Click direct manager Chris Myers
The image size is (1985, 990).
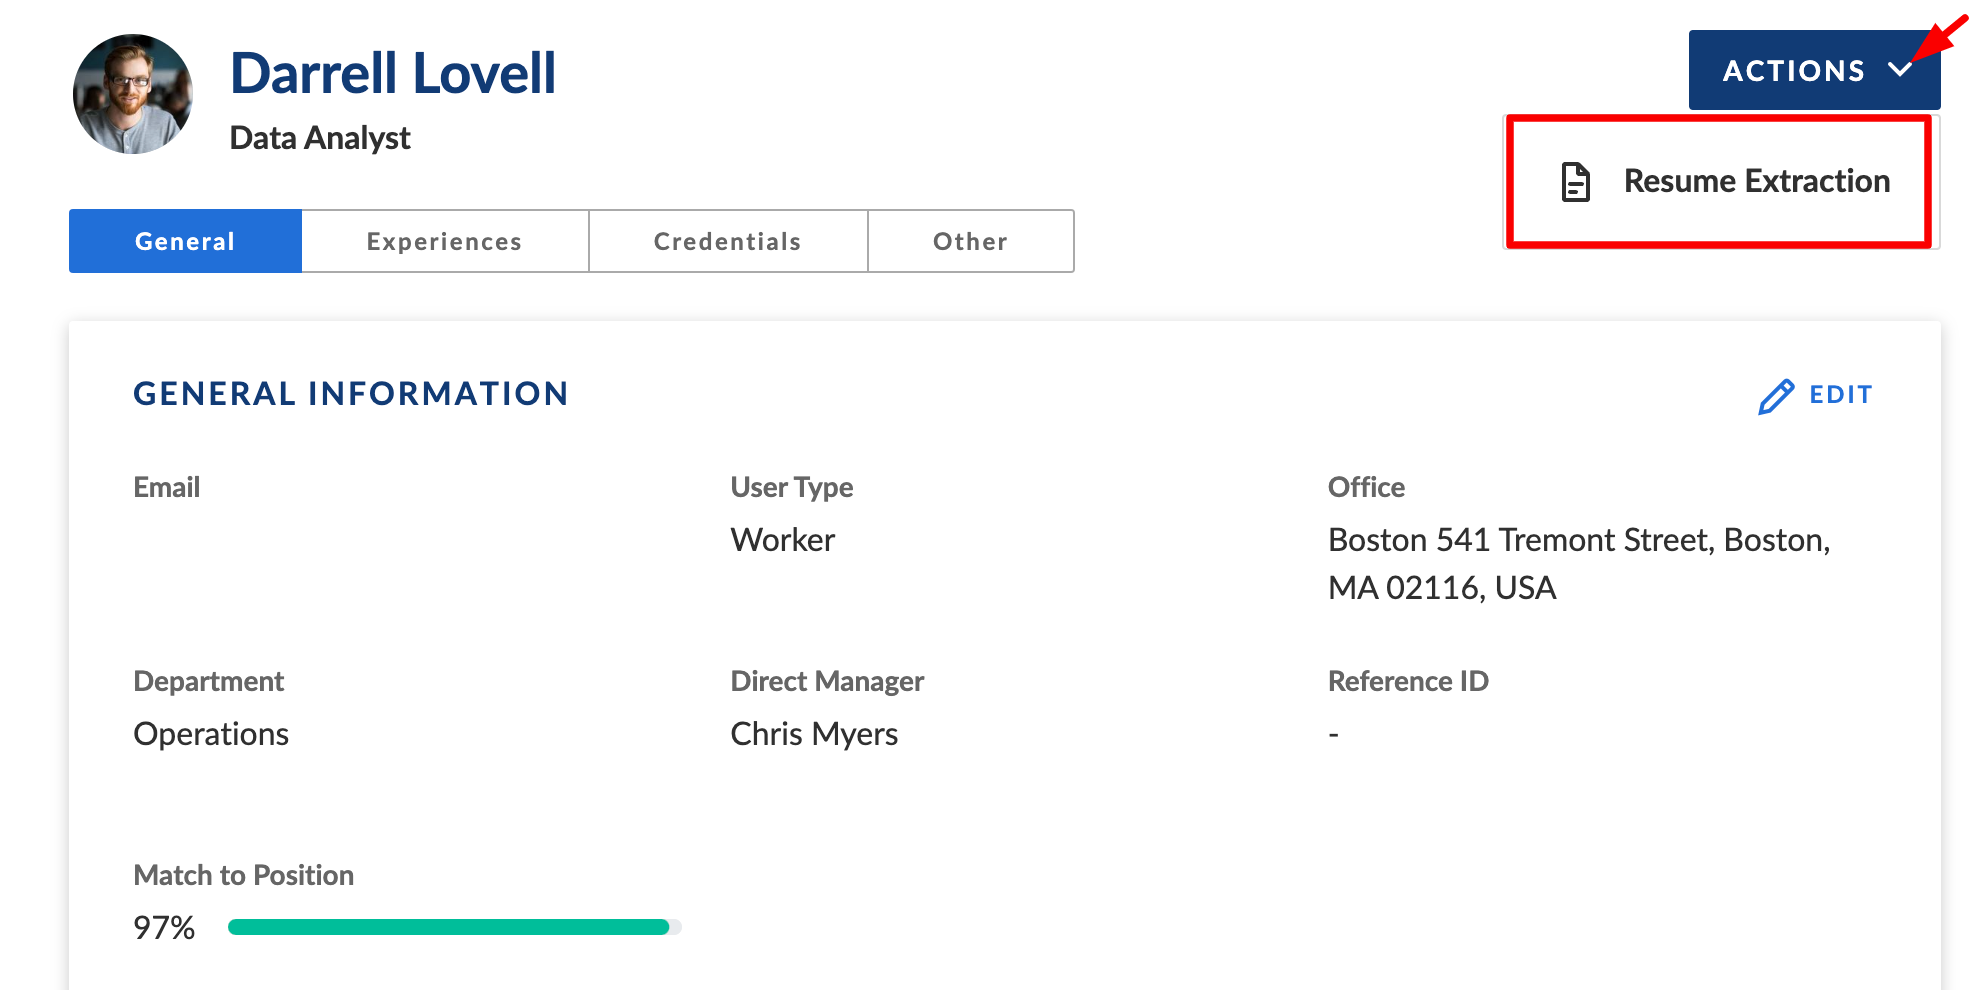[x=814, y=734]
